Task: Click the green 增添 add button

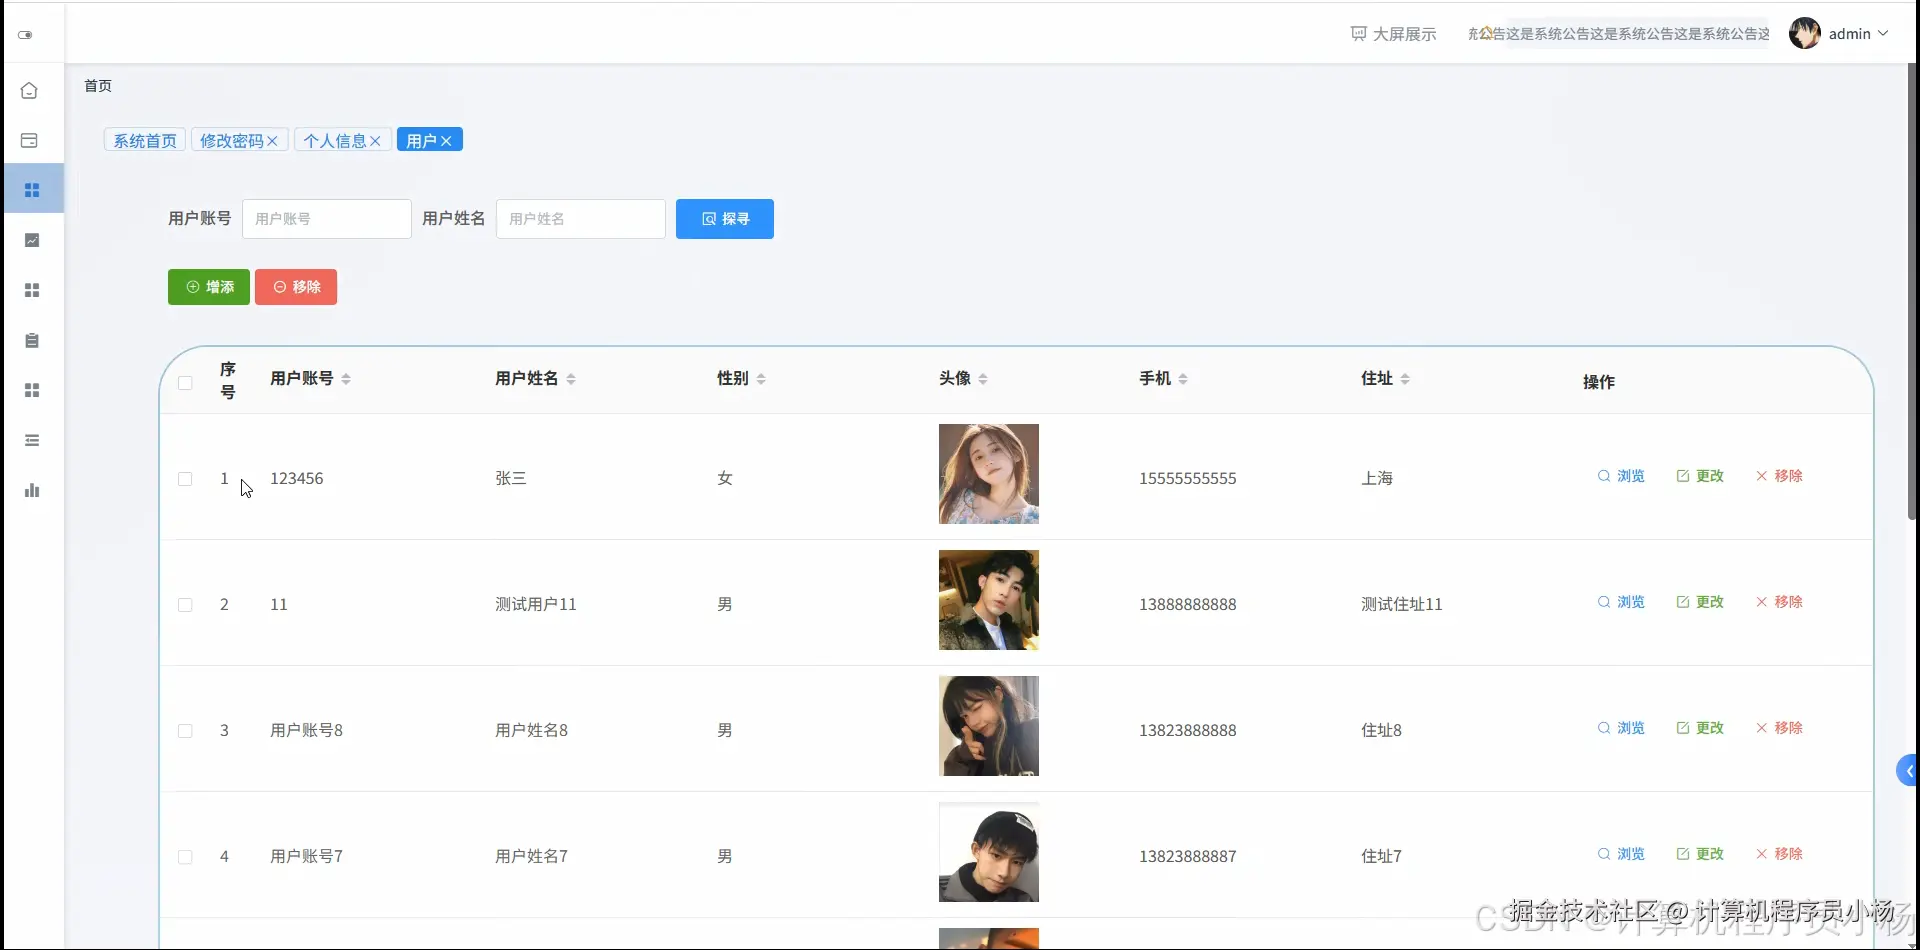Action: pos(209,287)
